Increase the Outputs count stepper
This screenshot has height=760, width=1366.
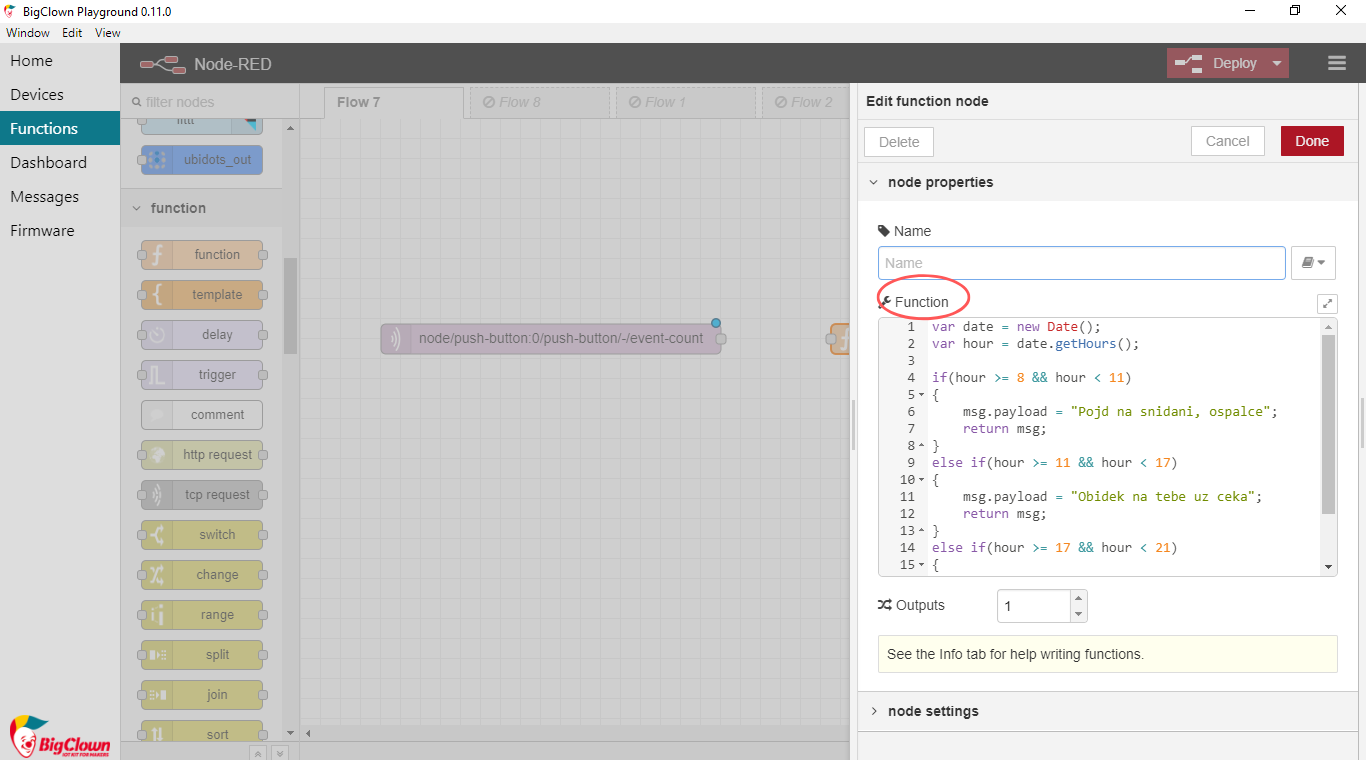click(x=1078, y=599)
